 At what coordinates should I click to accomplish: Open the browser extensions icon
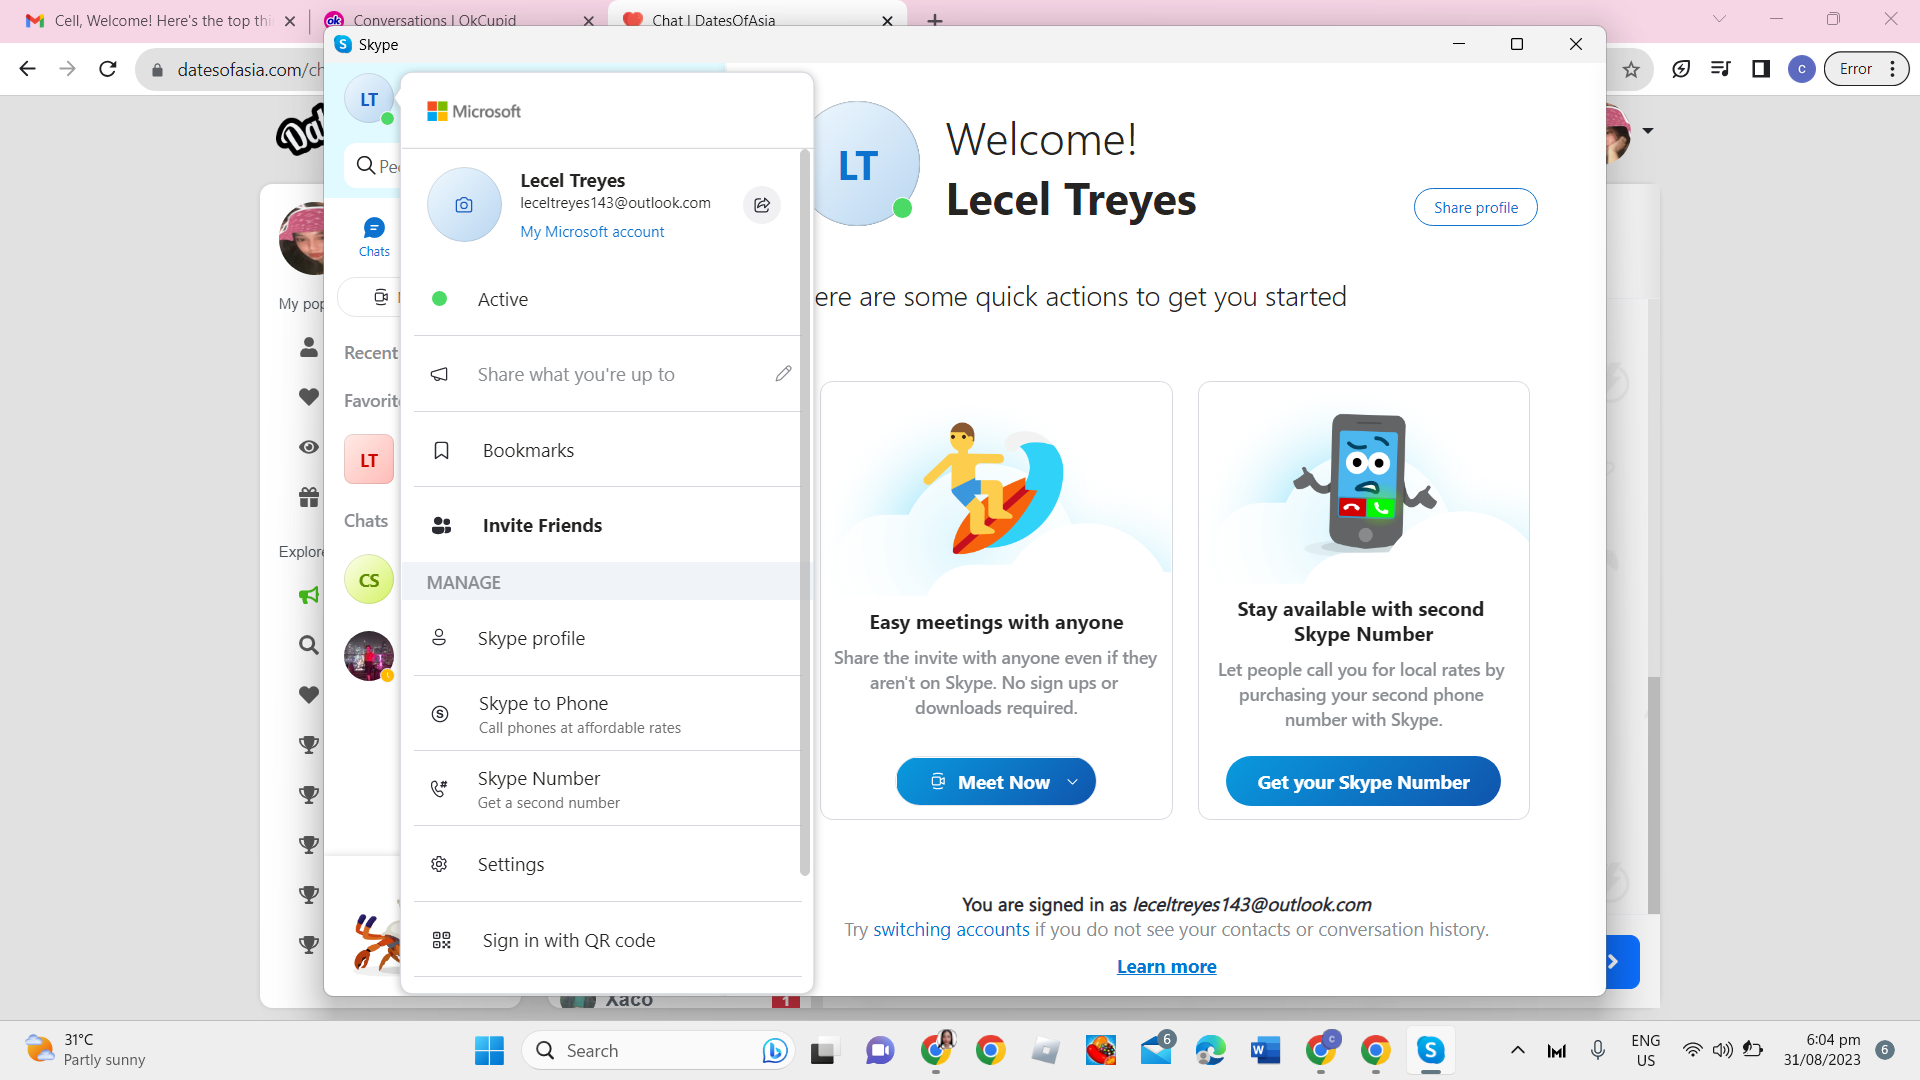click(1681, 69)
